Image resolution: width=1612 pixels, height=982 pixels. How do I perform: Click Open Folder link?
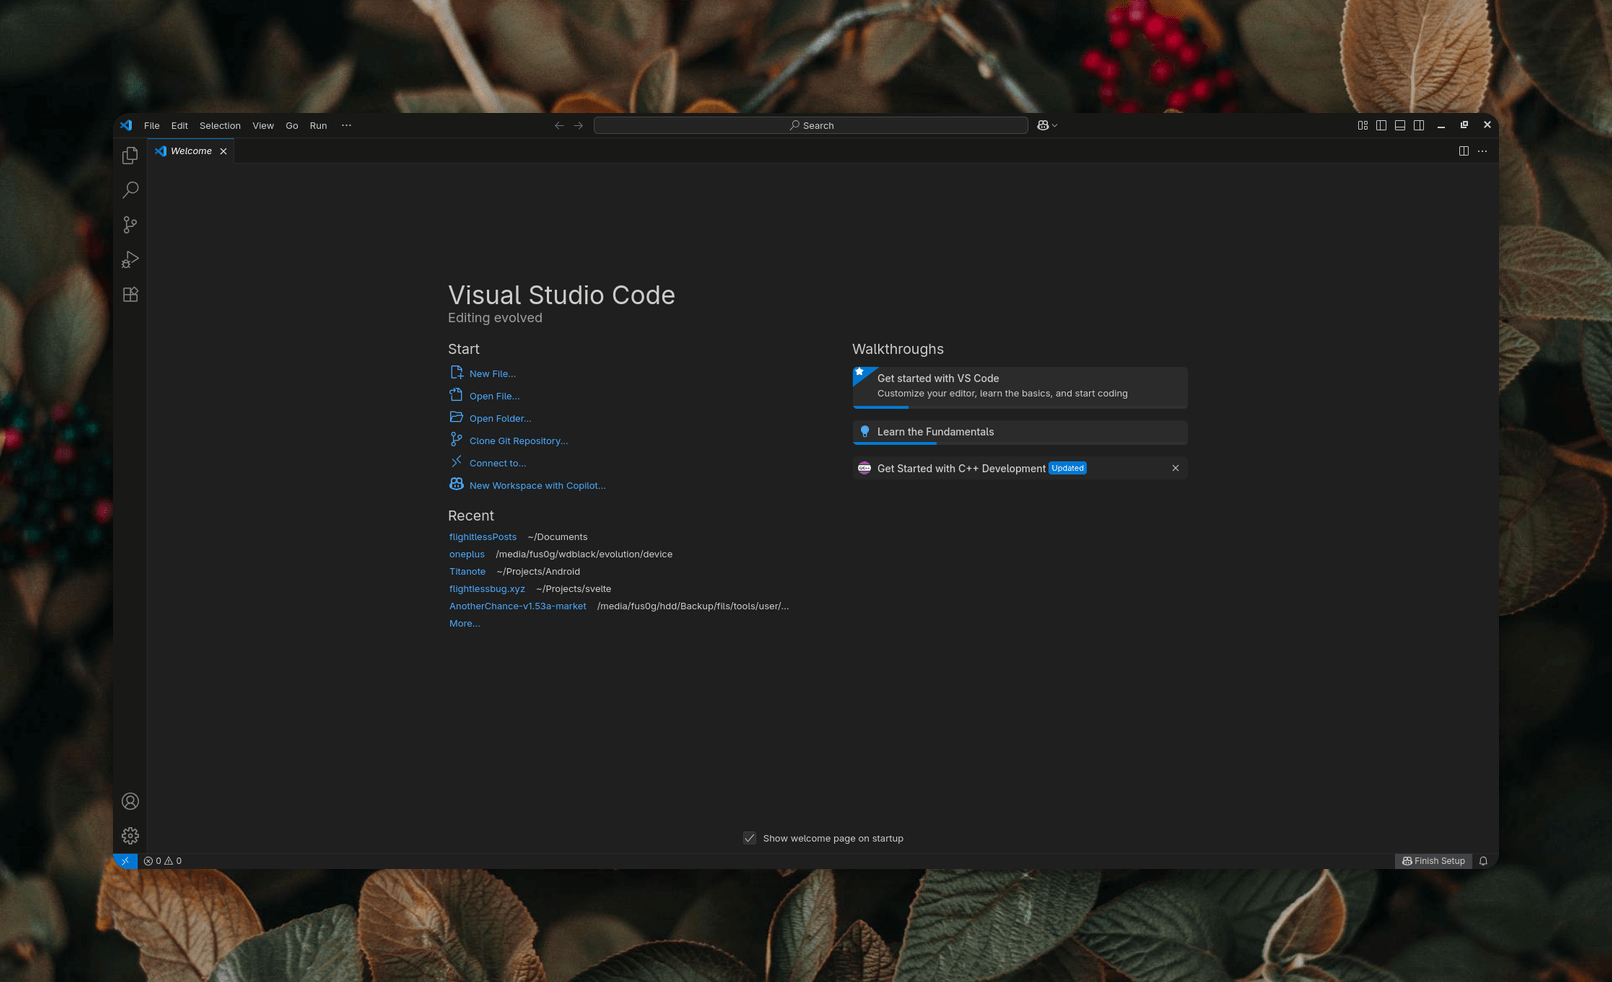point(500,418)
